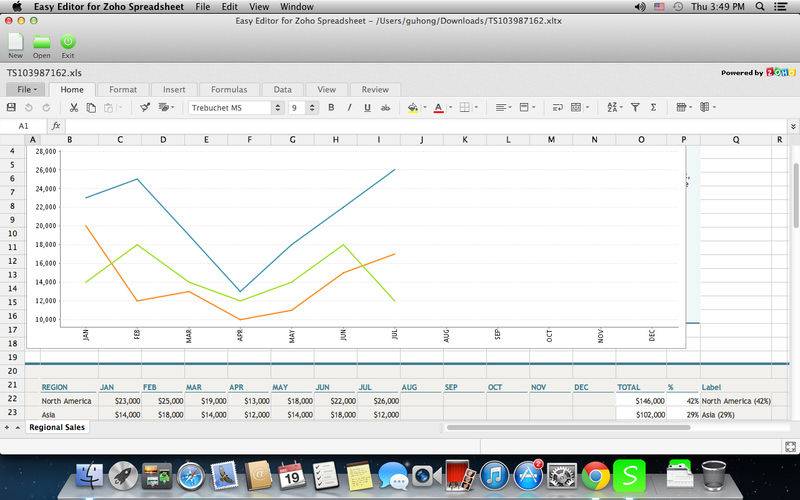The image size is (800, 500).
Task: Click the A1 cell name box
Action: [24, 126]
